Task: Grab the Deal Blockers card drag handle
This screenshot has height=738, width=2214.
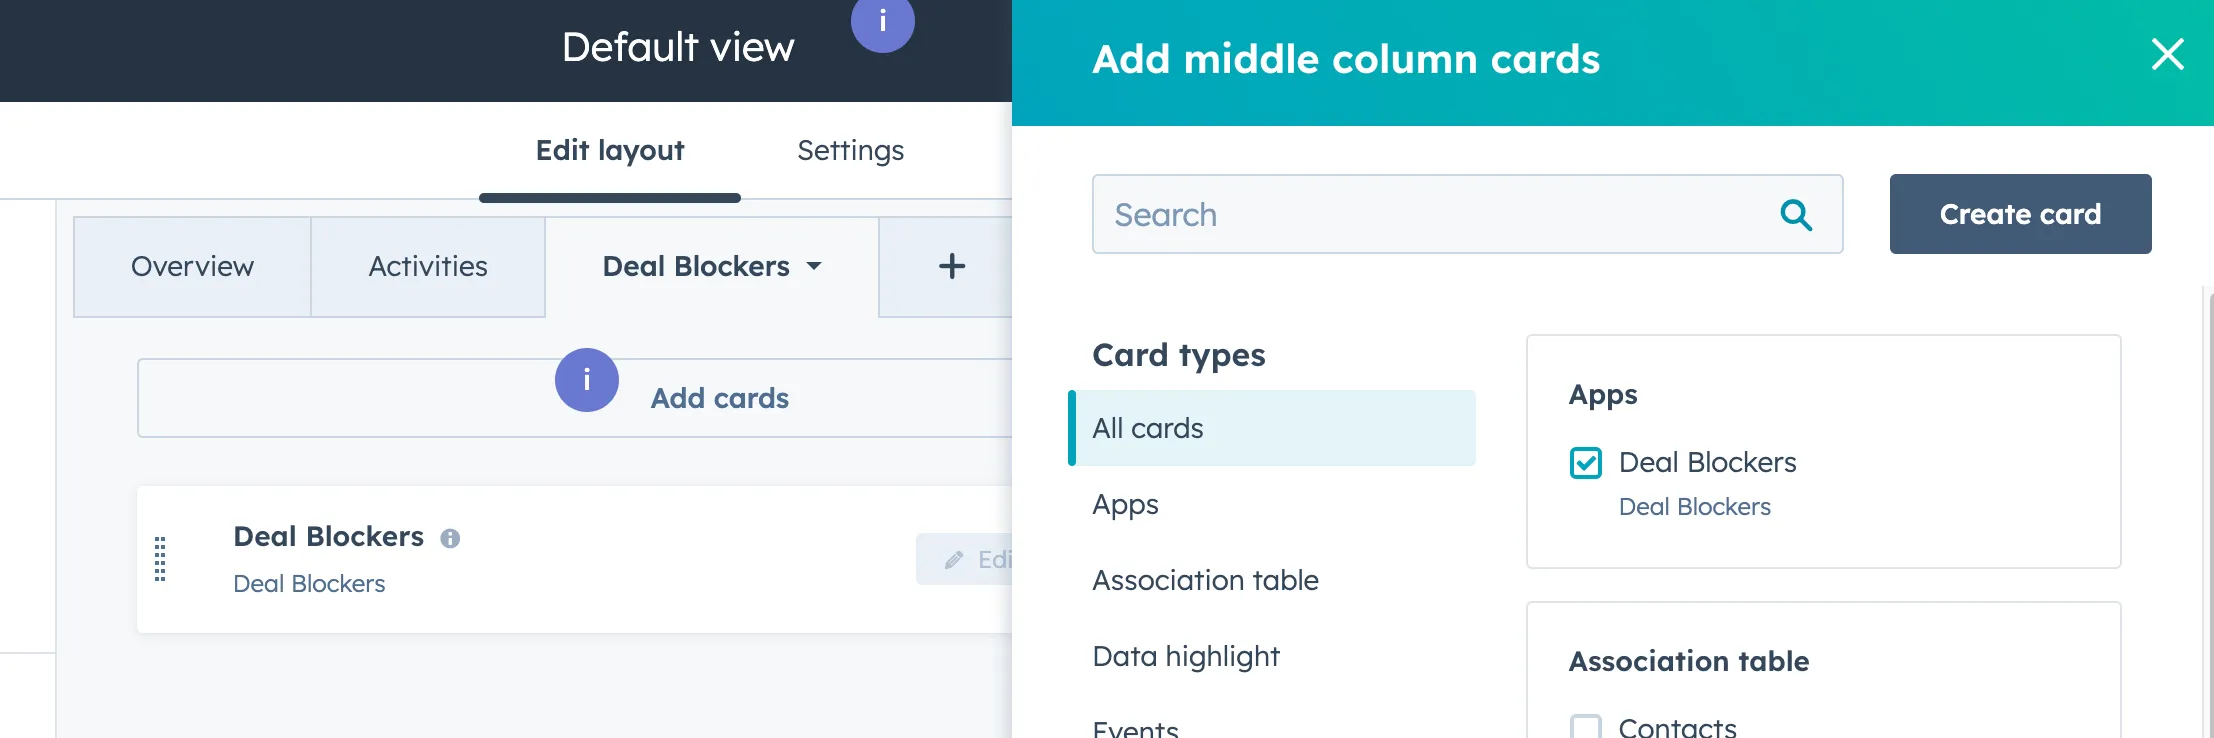Action: [160, 559]
